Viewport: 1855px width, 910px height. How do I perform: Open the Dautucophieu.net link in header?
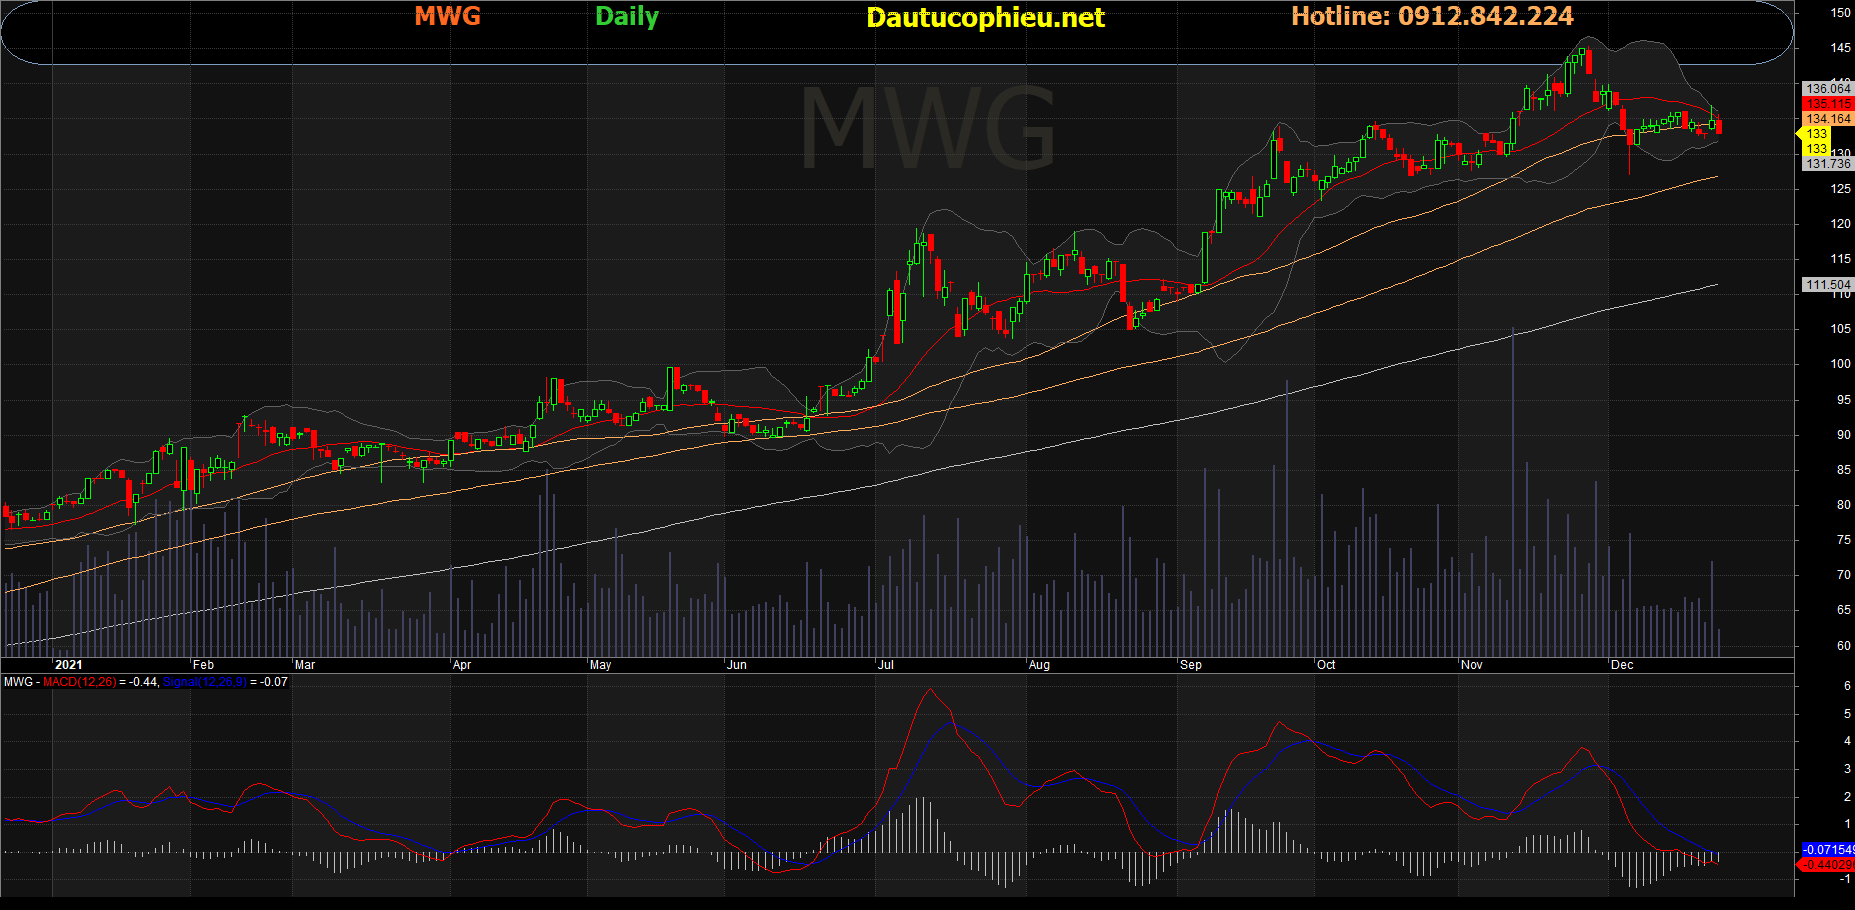[x=985, y=18]
